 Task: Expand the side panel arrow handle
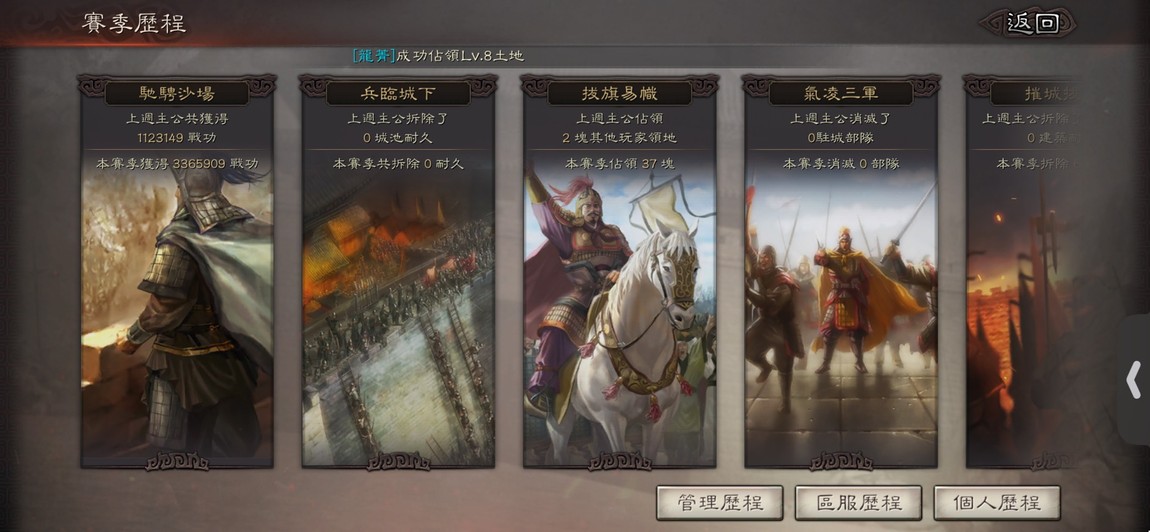coord(1134,380)
